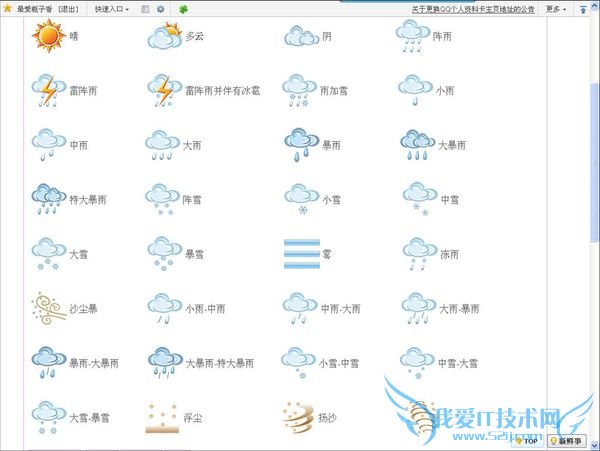Select the 大暴雨-特大暴雨 weather icon
This screenshot has height=451, width=600.
pos(165,363)
